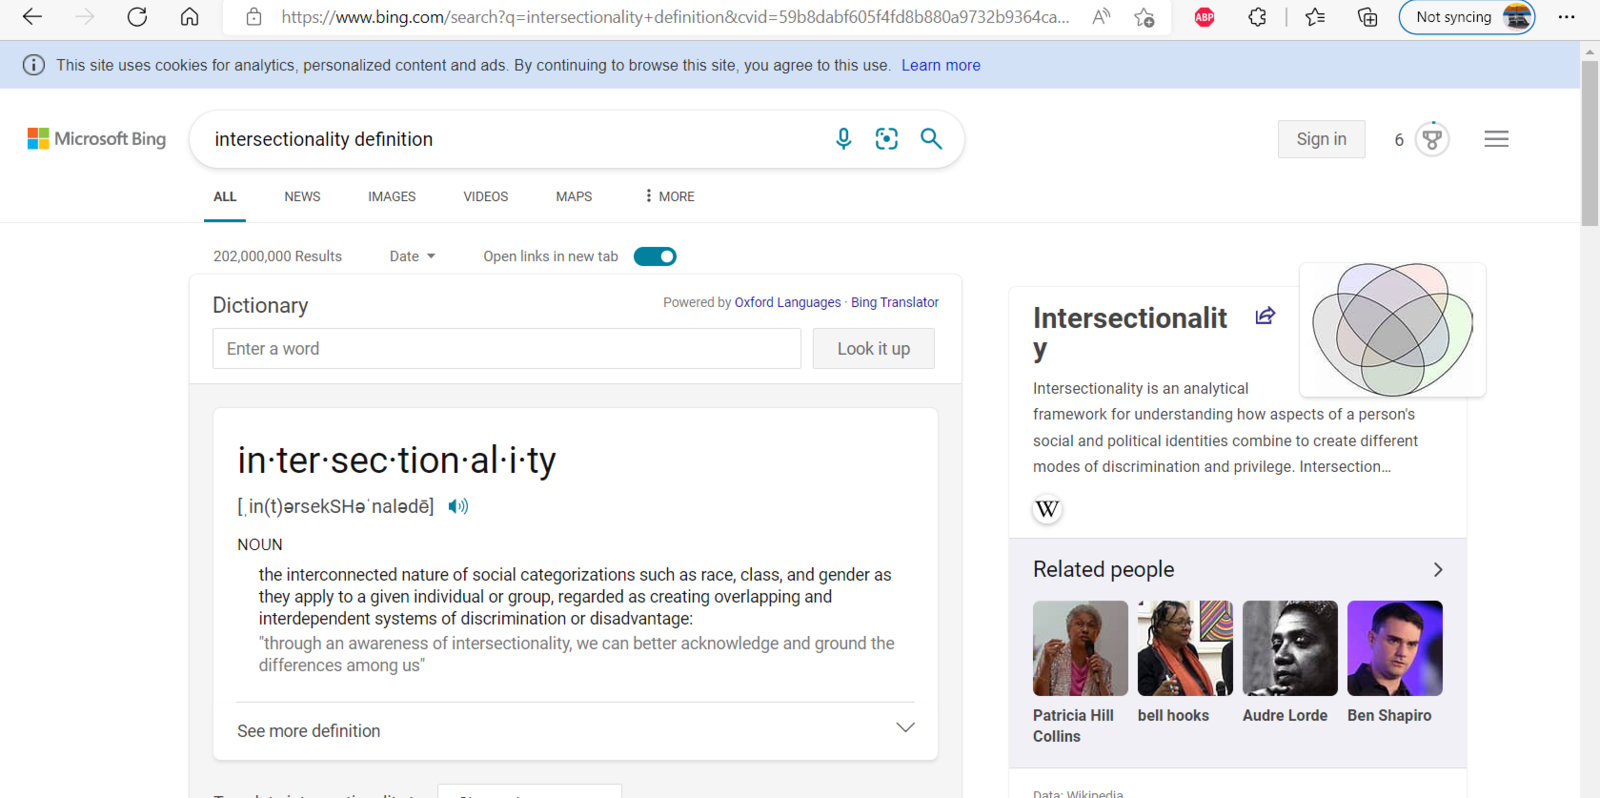Open the browser Settings and more ellipsis
Viewport: 1600px width, 798px height.
click(1566, 17)
